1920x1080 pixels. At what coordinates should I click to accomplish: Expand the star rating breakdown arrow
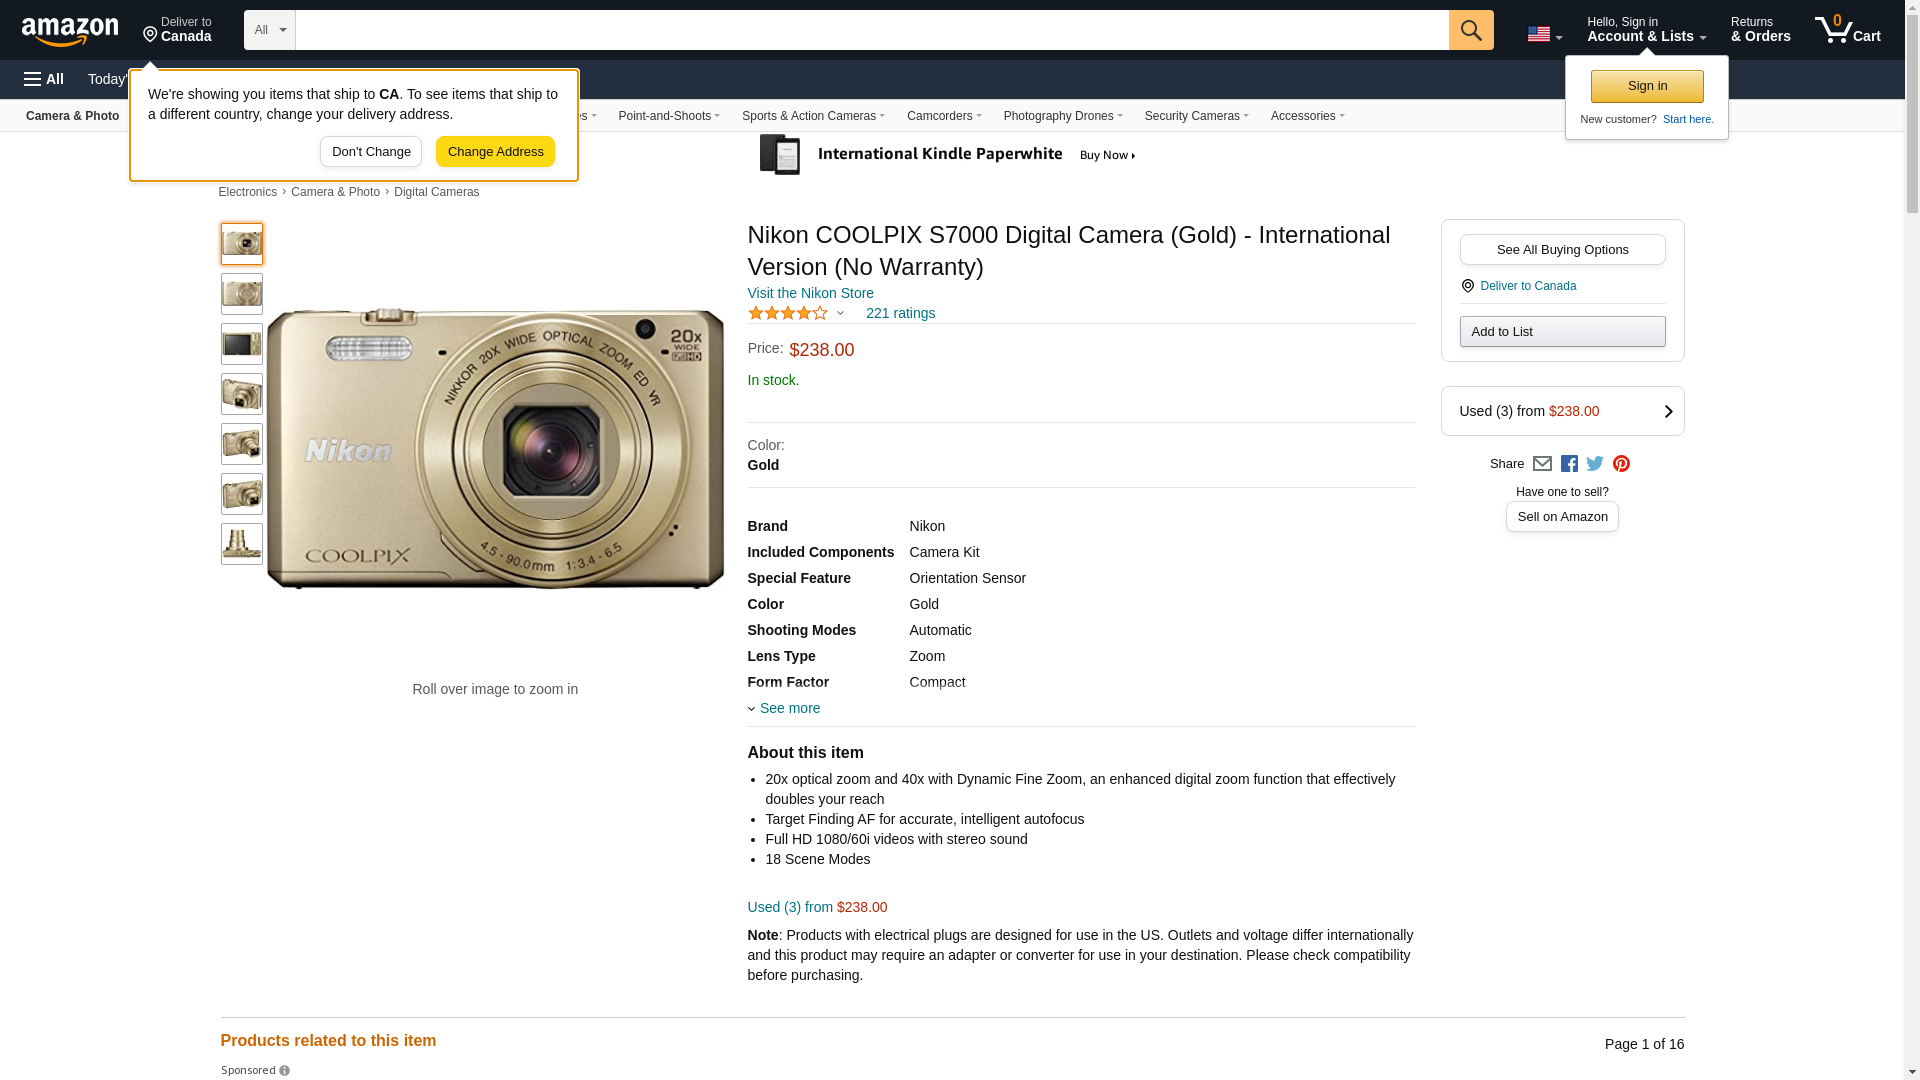[x=840, y=314]
